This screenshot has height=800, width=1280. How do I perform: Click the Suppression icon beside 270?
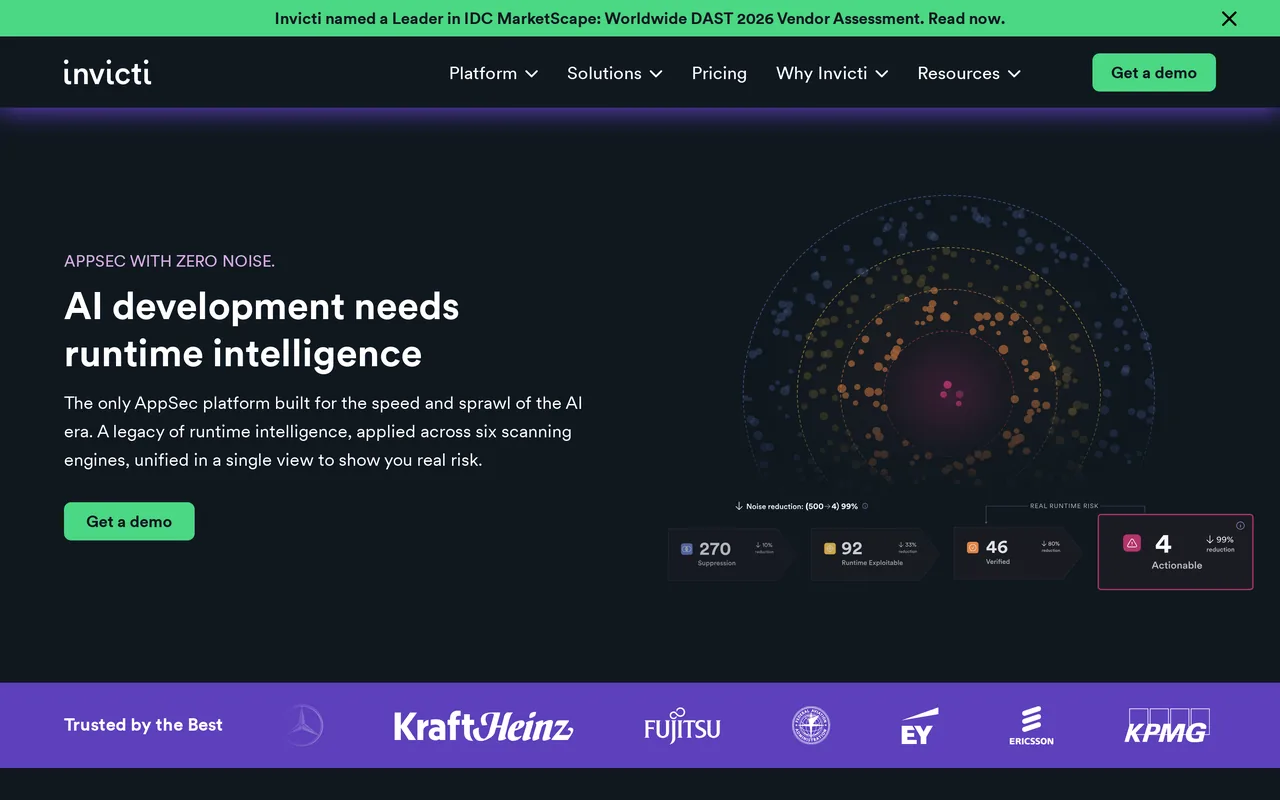tap(686, 549)
